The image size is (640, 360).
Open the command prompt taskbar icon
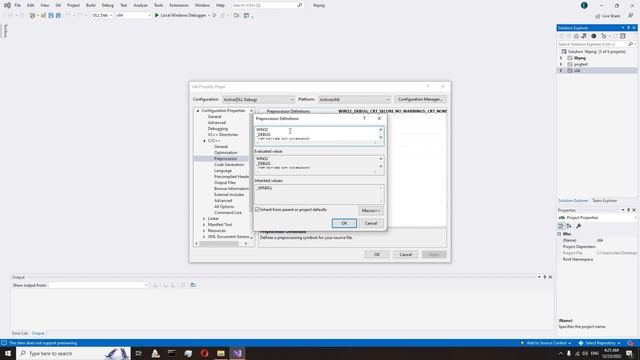click(171, 353)
